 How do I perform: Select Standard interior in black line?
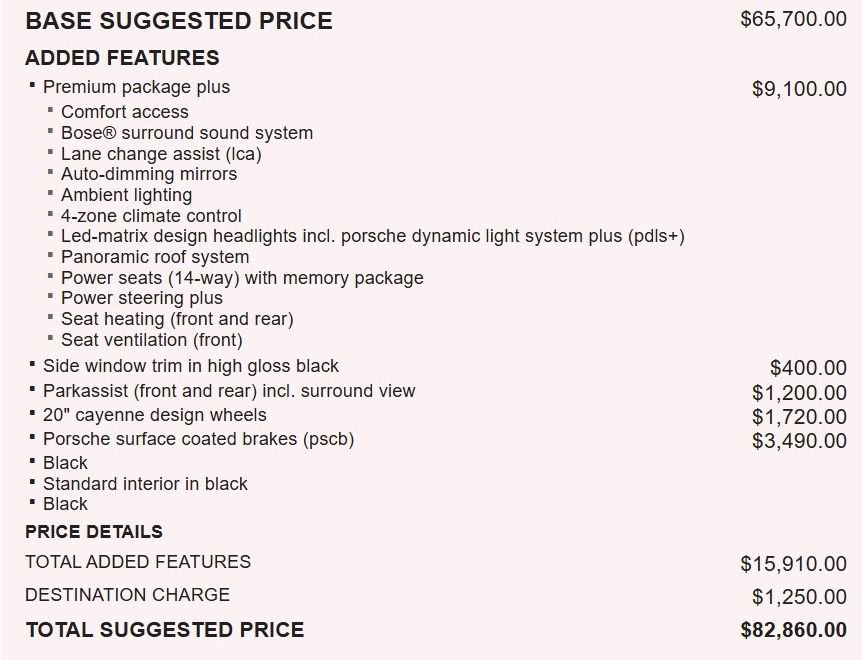tap(145, 484)
